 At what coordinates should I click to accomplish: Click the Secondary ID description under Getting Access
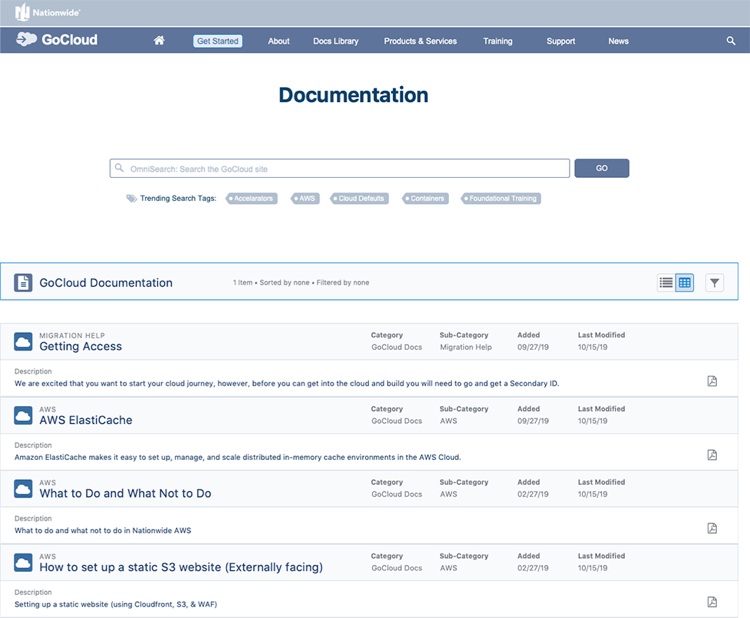point(287,383)
